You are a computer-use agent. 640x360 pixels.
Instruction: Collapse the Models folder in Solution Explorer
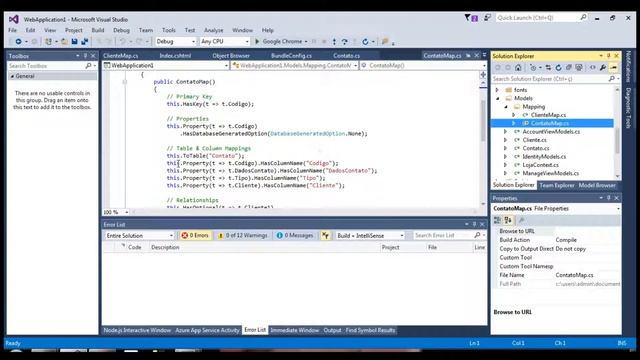[497, 98]
